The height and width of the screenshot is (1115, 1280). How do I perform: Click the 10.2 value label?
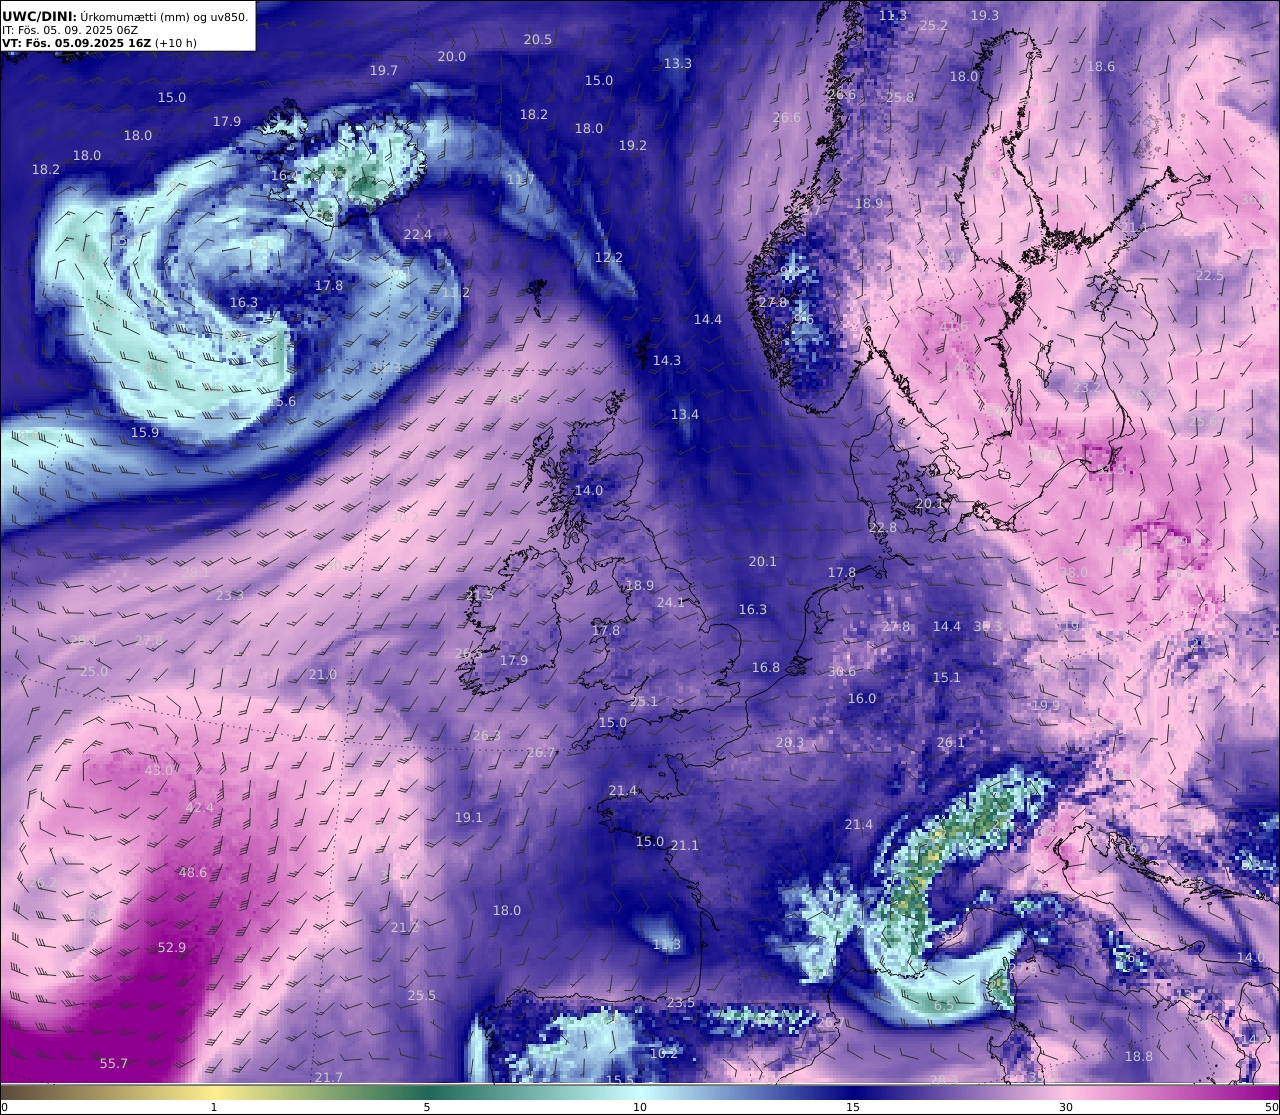[664, 1053]
